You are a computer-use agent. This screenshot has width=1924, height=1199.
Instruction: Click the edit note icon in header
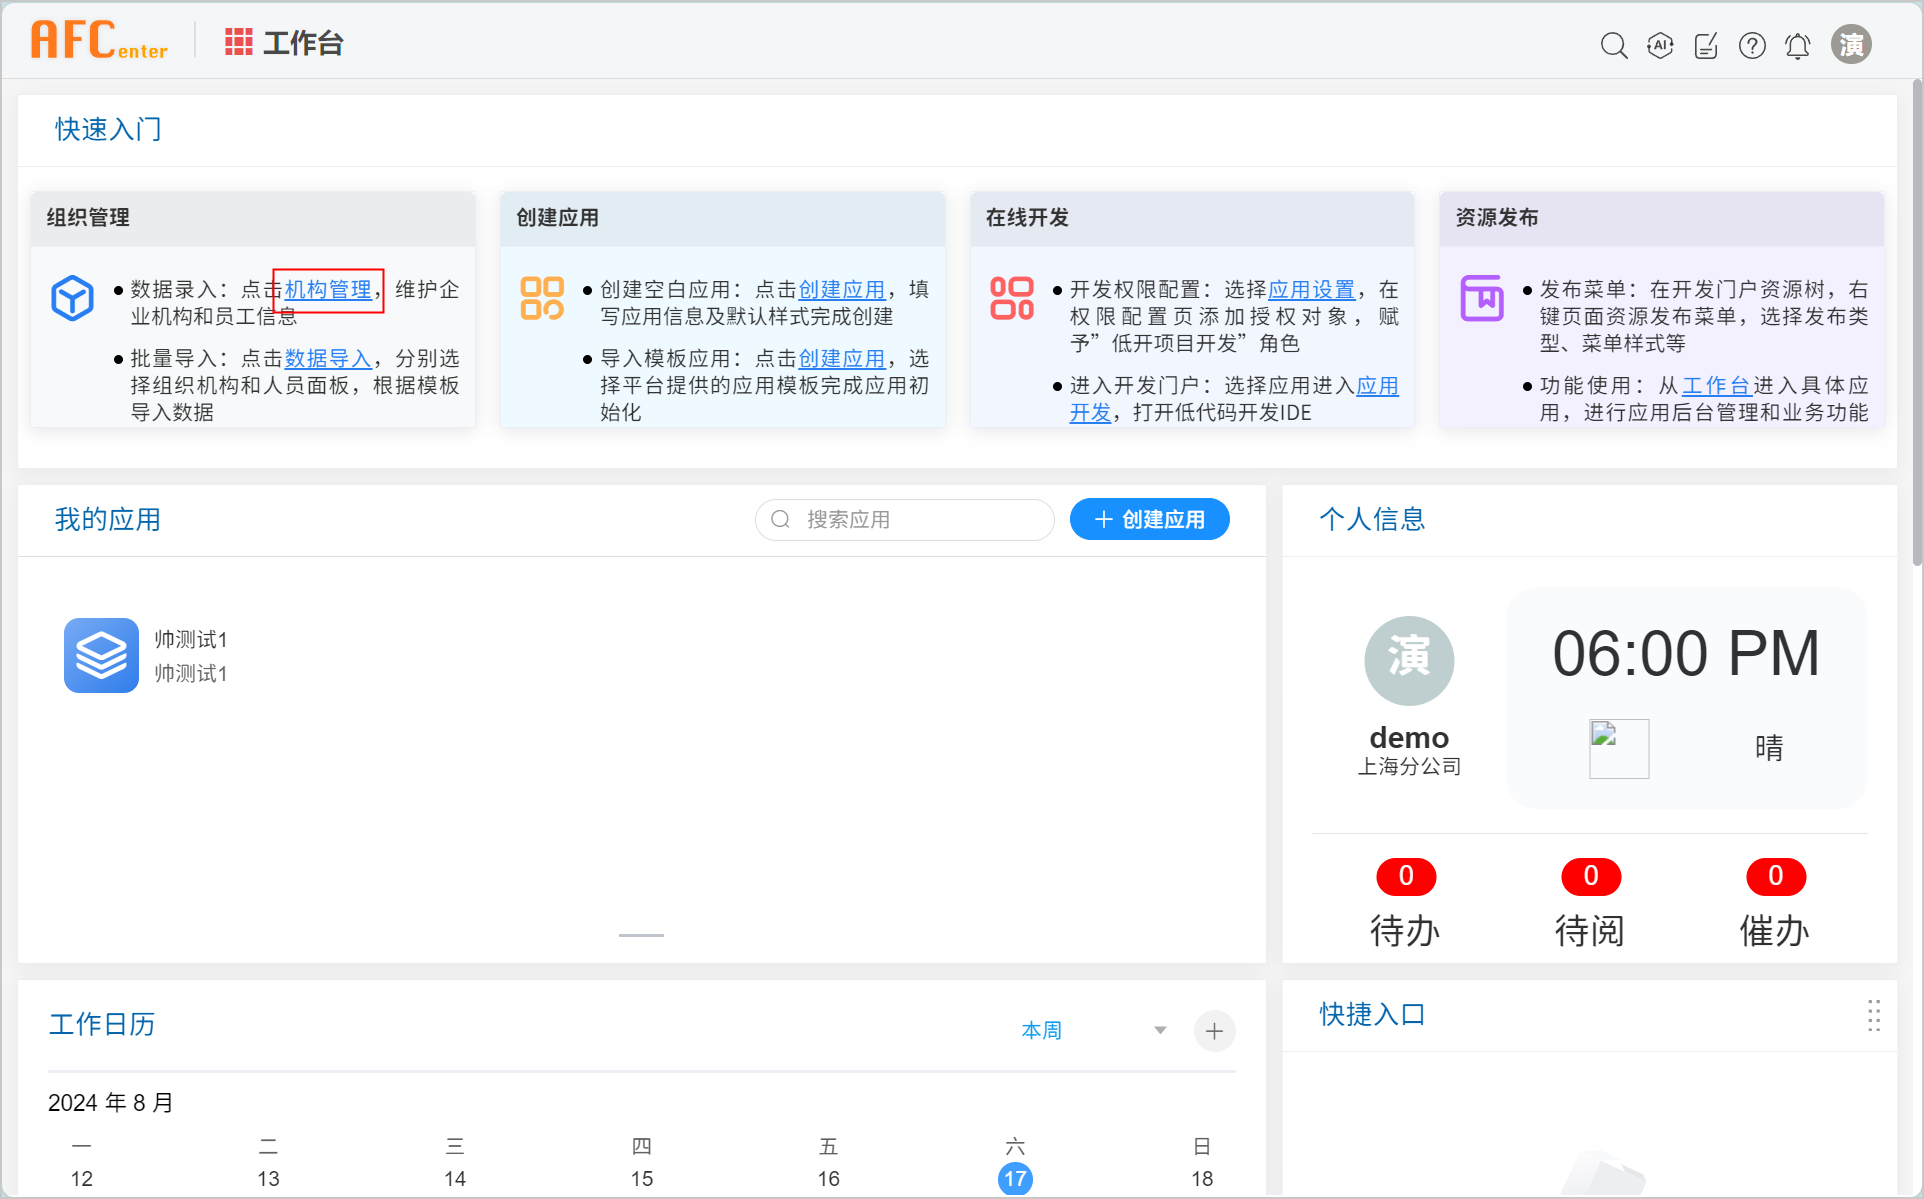1706,45
